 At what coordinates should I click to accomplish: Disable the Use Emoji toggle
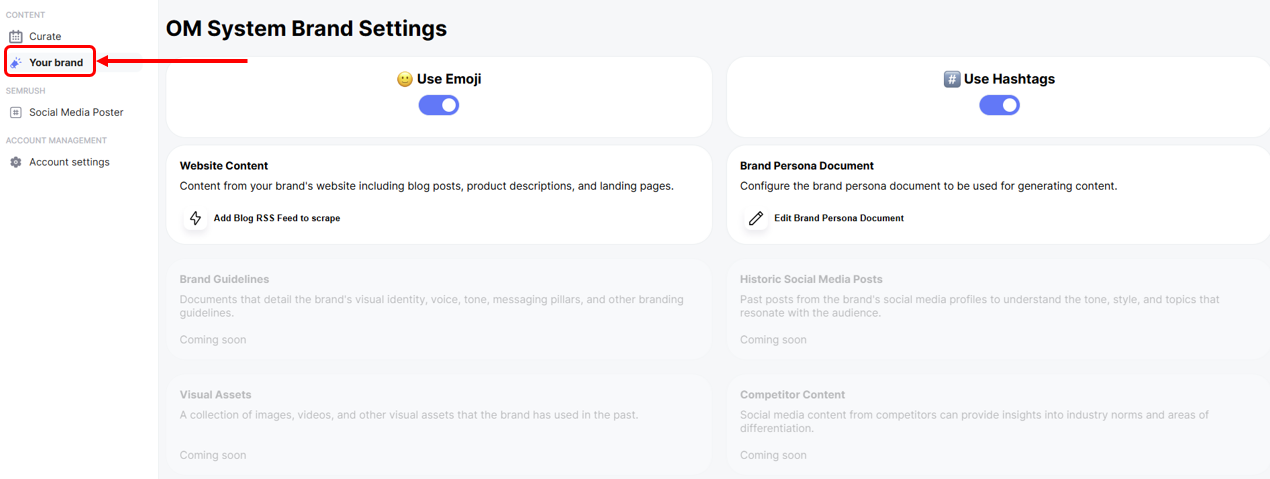click(439, 105)
